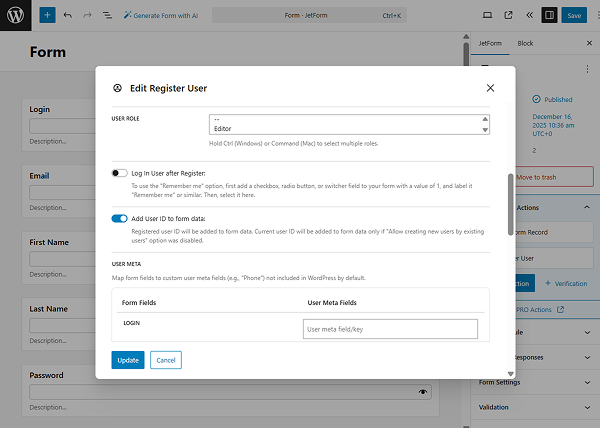The height and width of the screenshot is (428, 600).
Task: Open form in new tab icon
Action: click(x=508, y=15)
